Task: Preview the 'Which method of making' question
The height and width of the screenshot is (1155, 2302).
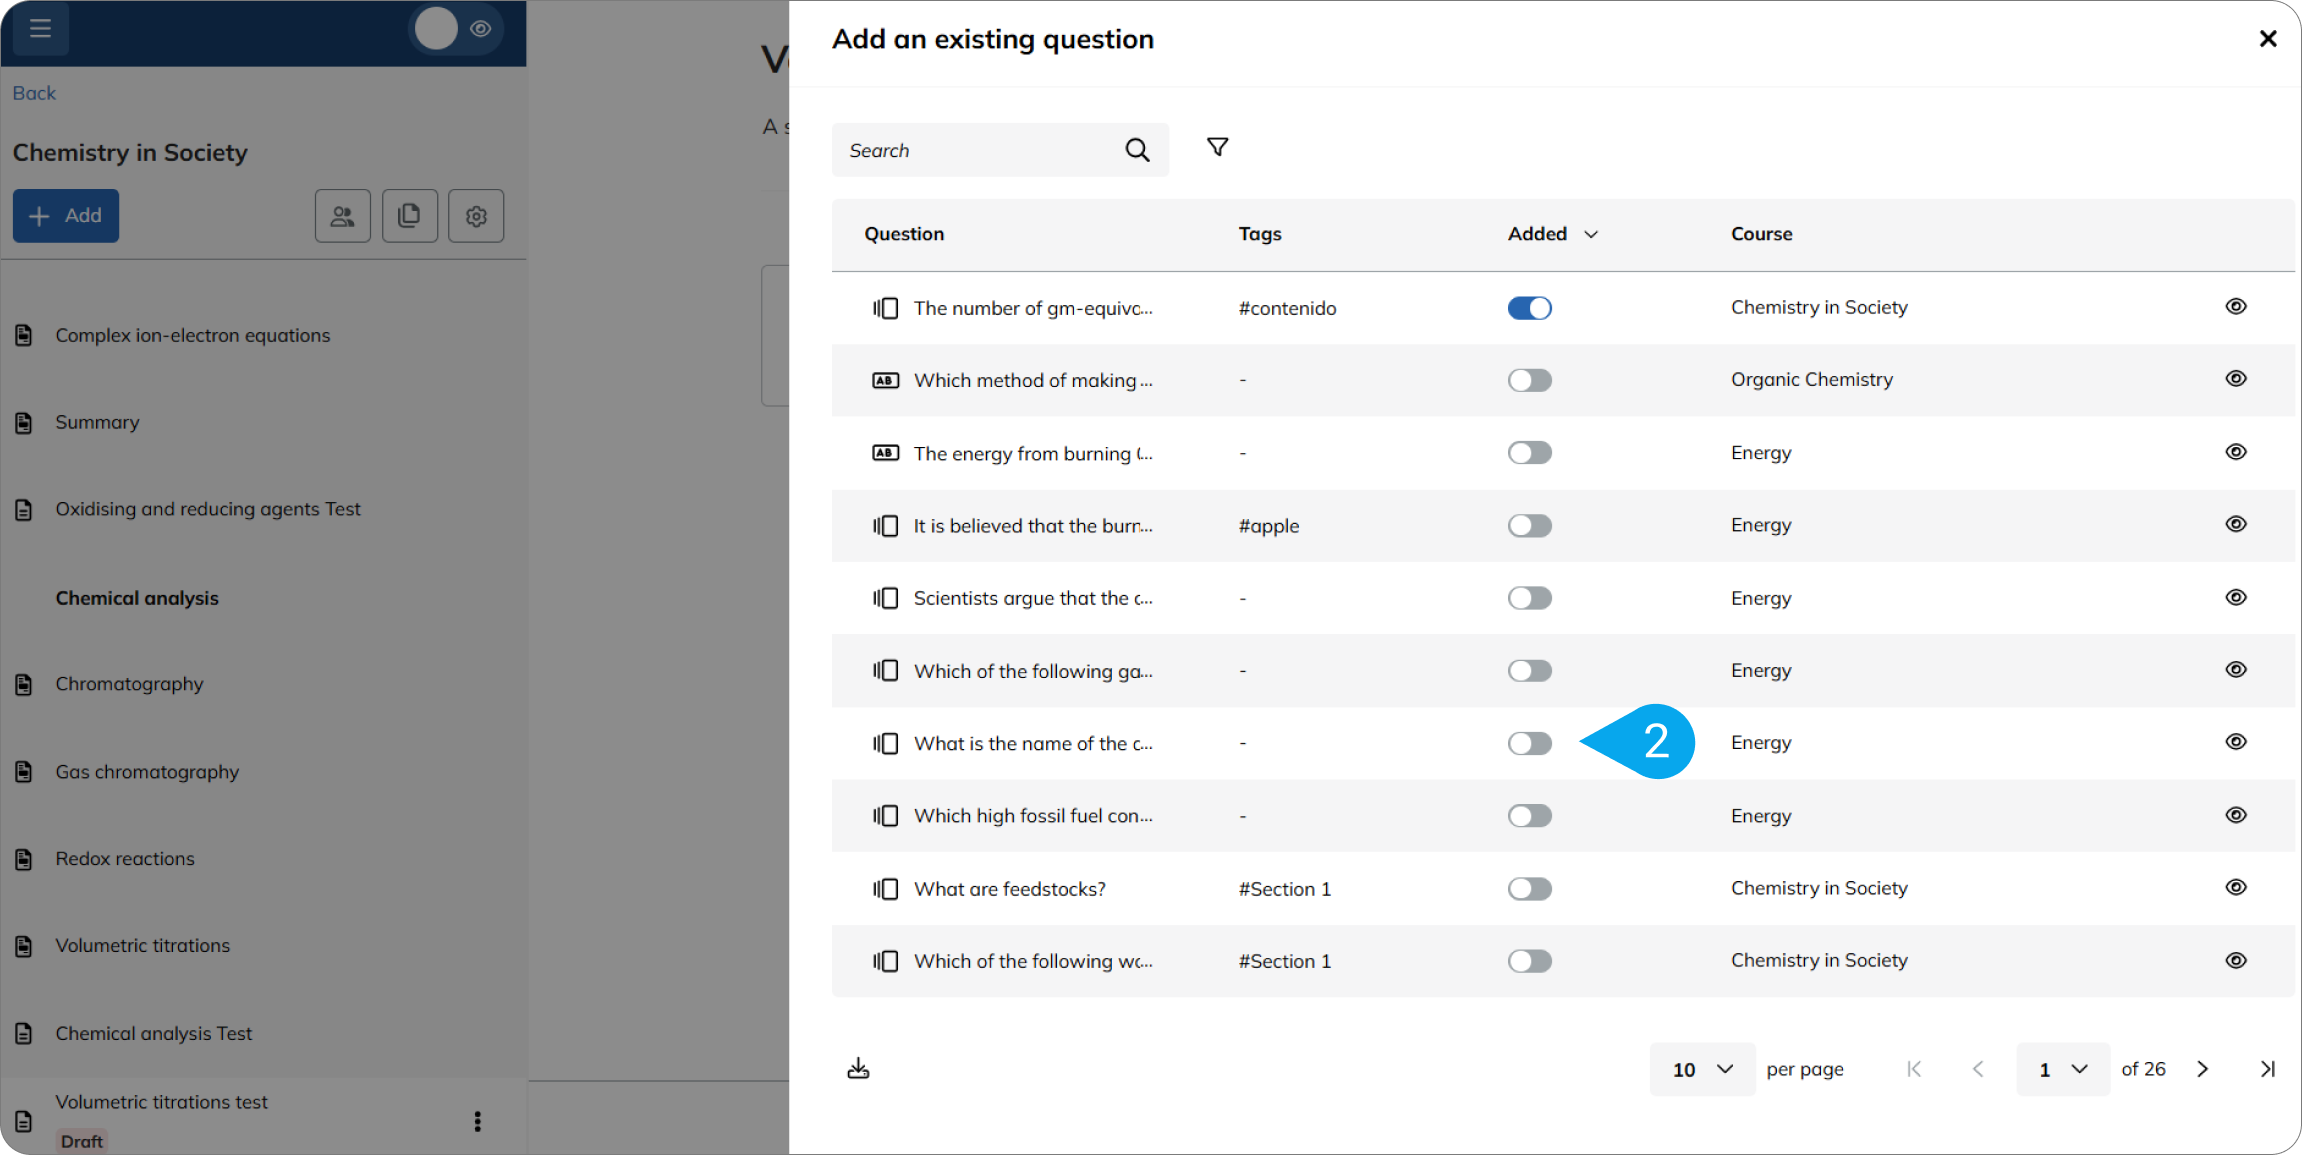Action: (2236, 379)
